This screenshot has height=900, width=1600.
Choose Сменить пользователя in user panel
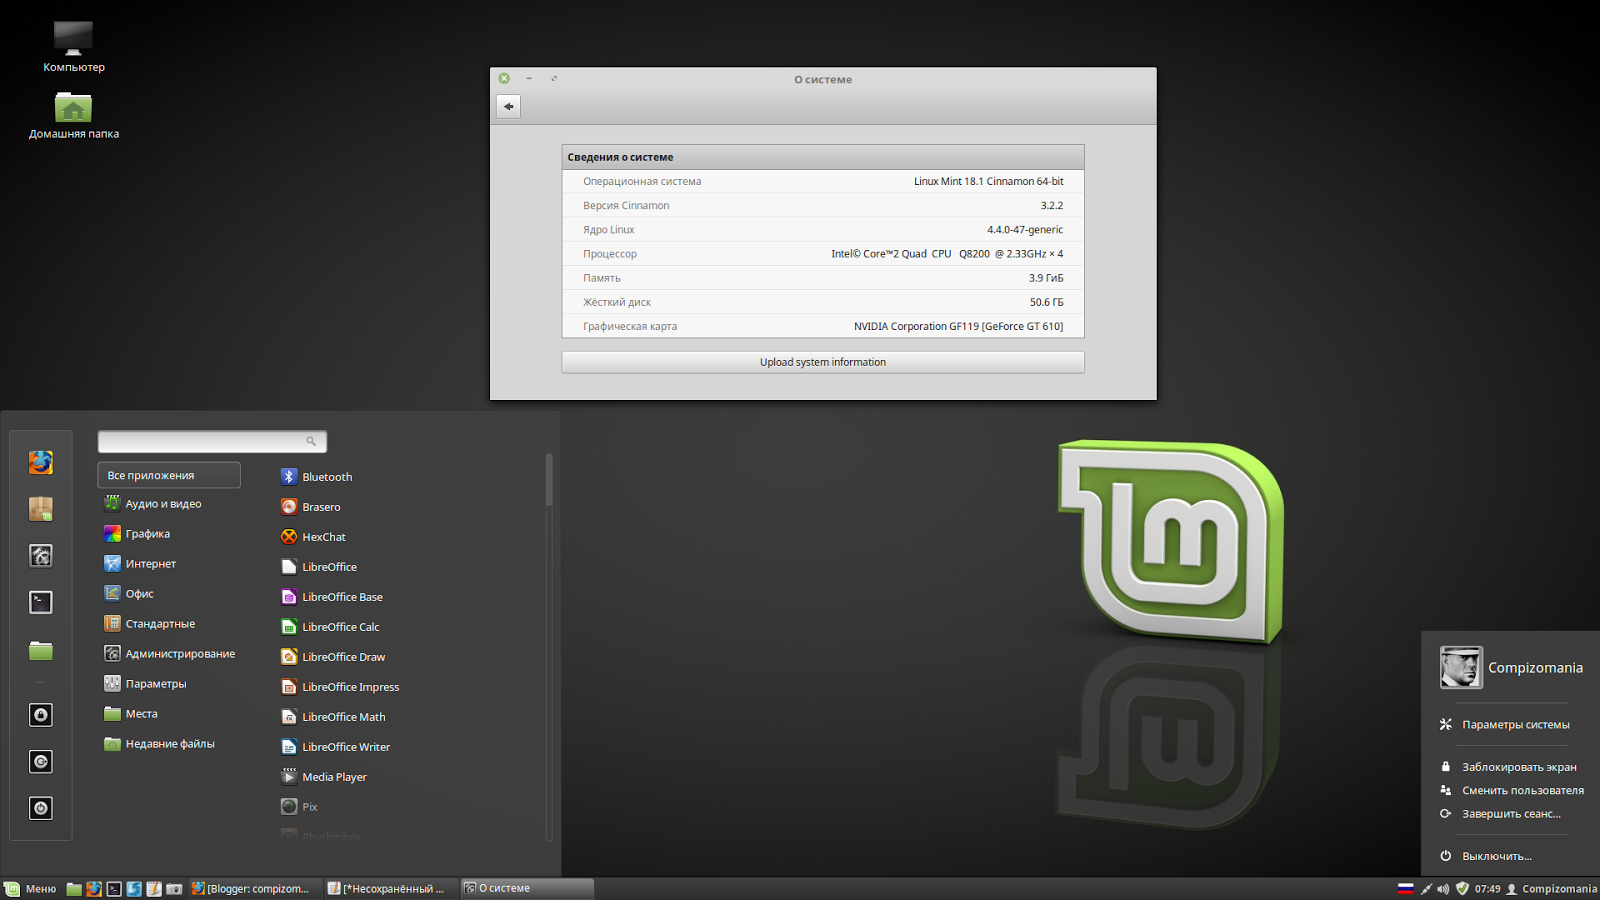[x=1510, y=790]
